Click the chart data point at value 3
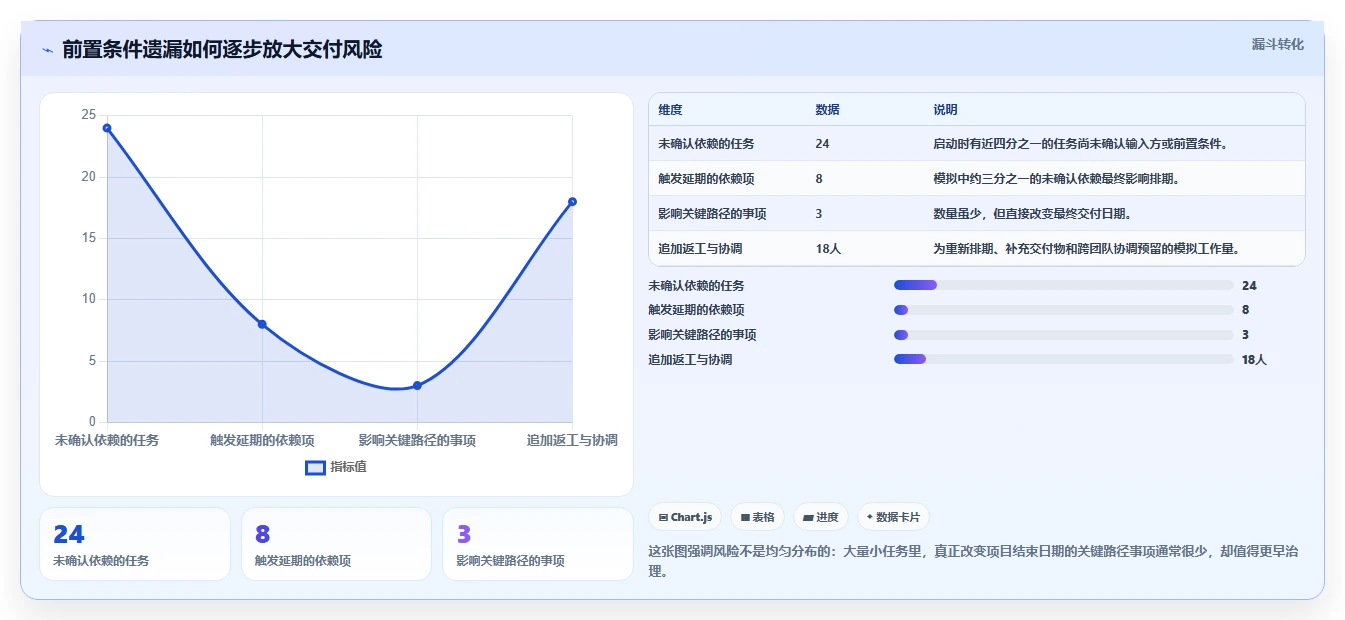Screen dimensions: 1345x620 point(417,385)
